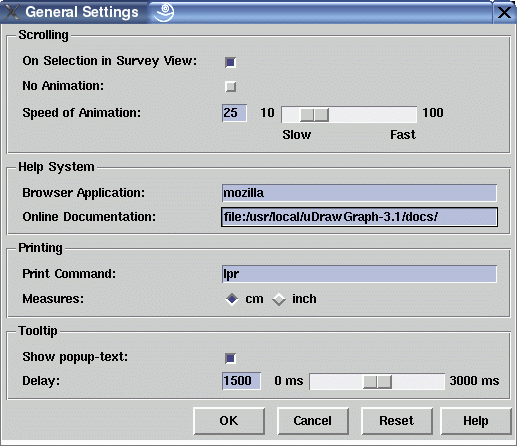
Task: Toggle On Selection in Survey View checkbox
Action: click(x=230, y=62)
